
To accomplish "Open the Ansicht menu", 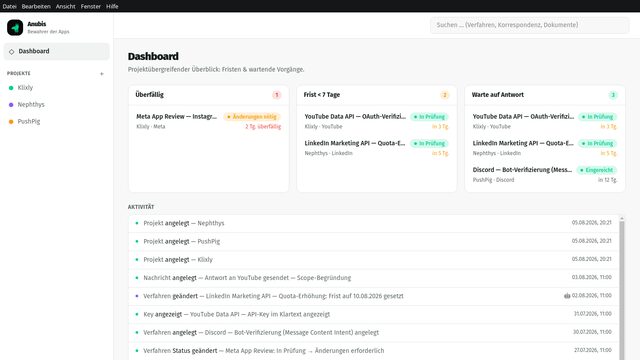I will [66, 6].
